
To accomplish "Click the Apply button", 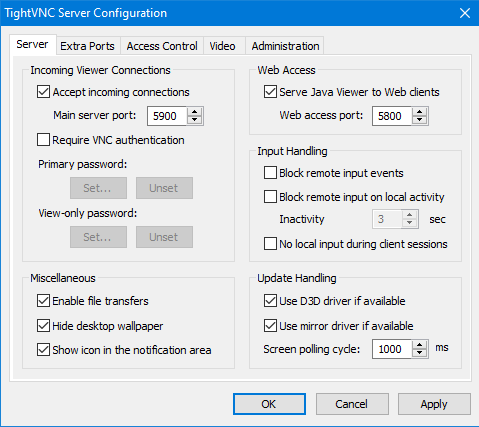I will point(434,404).
